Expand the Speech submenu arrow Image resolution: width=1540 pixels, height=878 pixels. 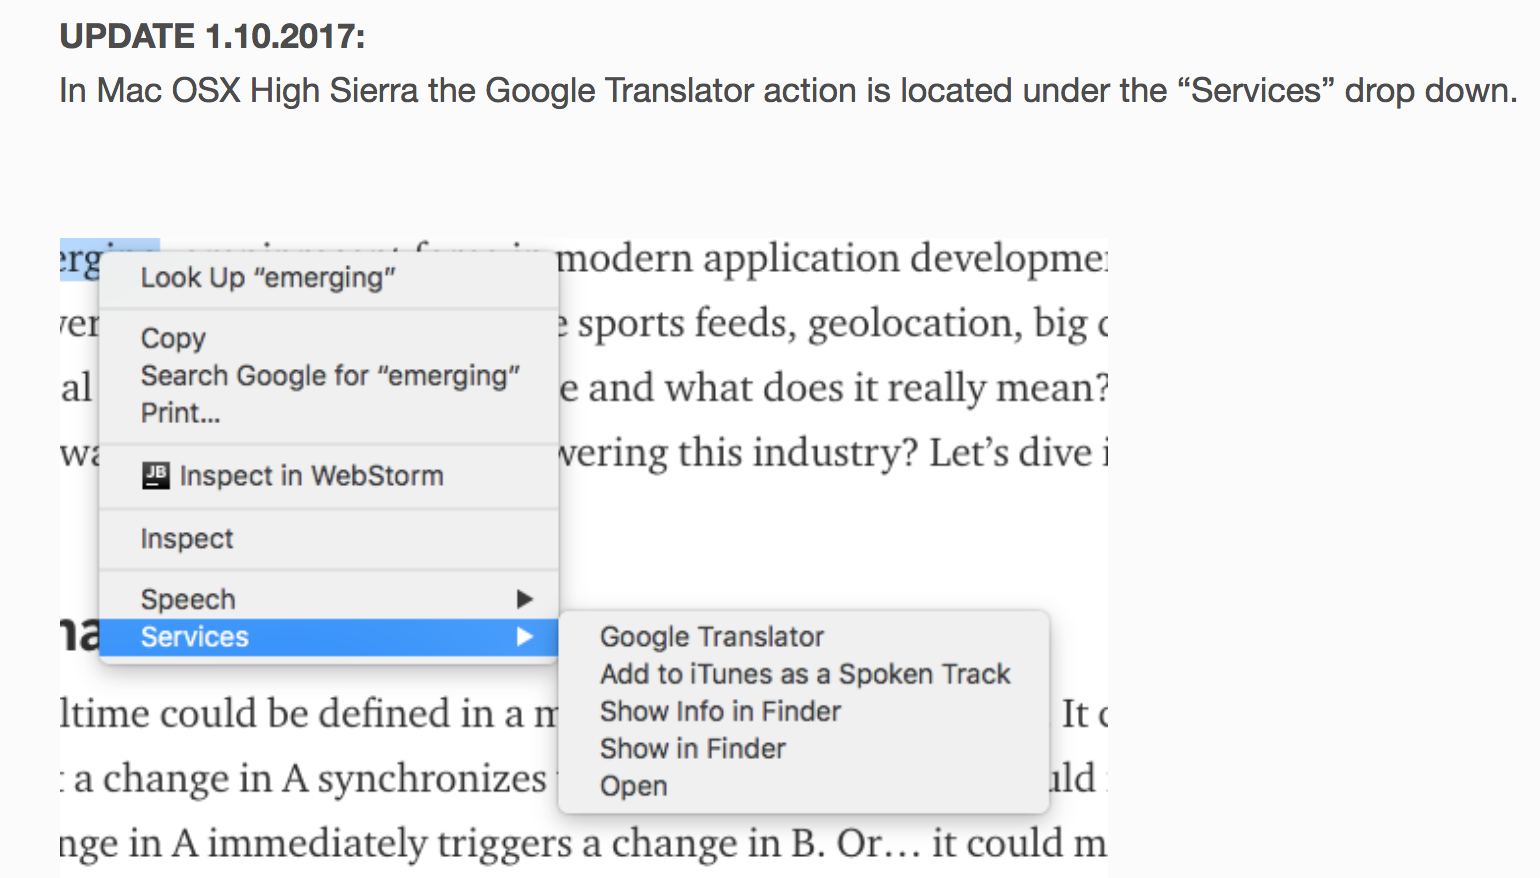coord(524,599)
